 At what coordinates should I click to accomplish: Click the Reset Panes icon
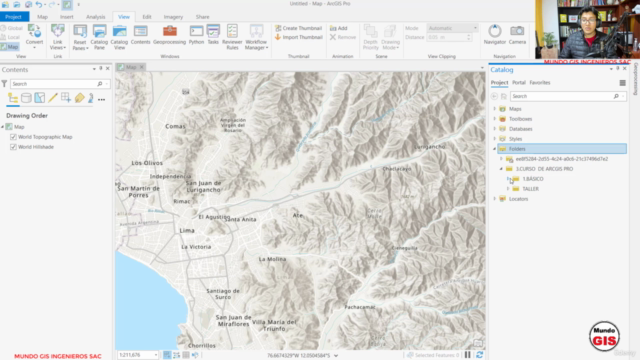[80, 37]
